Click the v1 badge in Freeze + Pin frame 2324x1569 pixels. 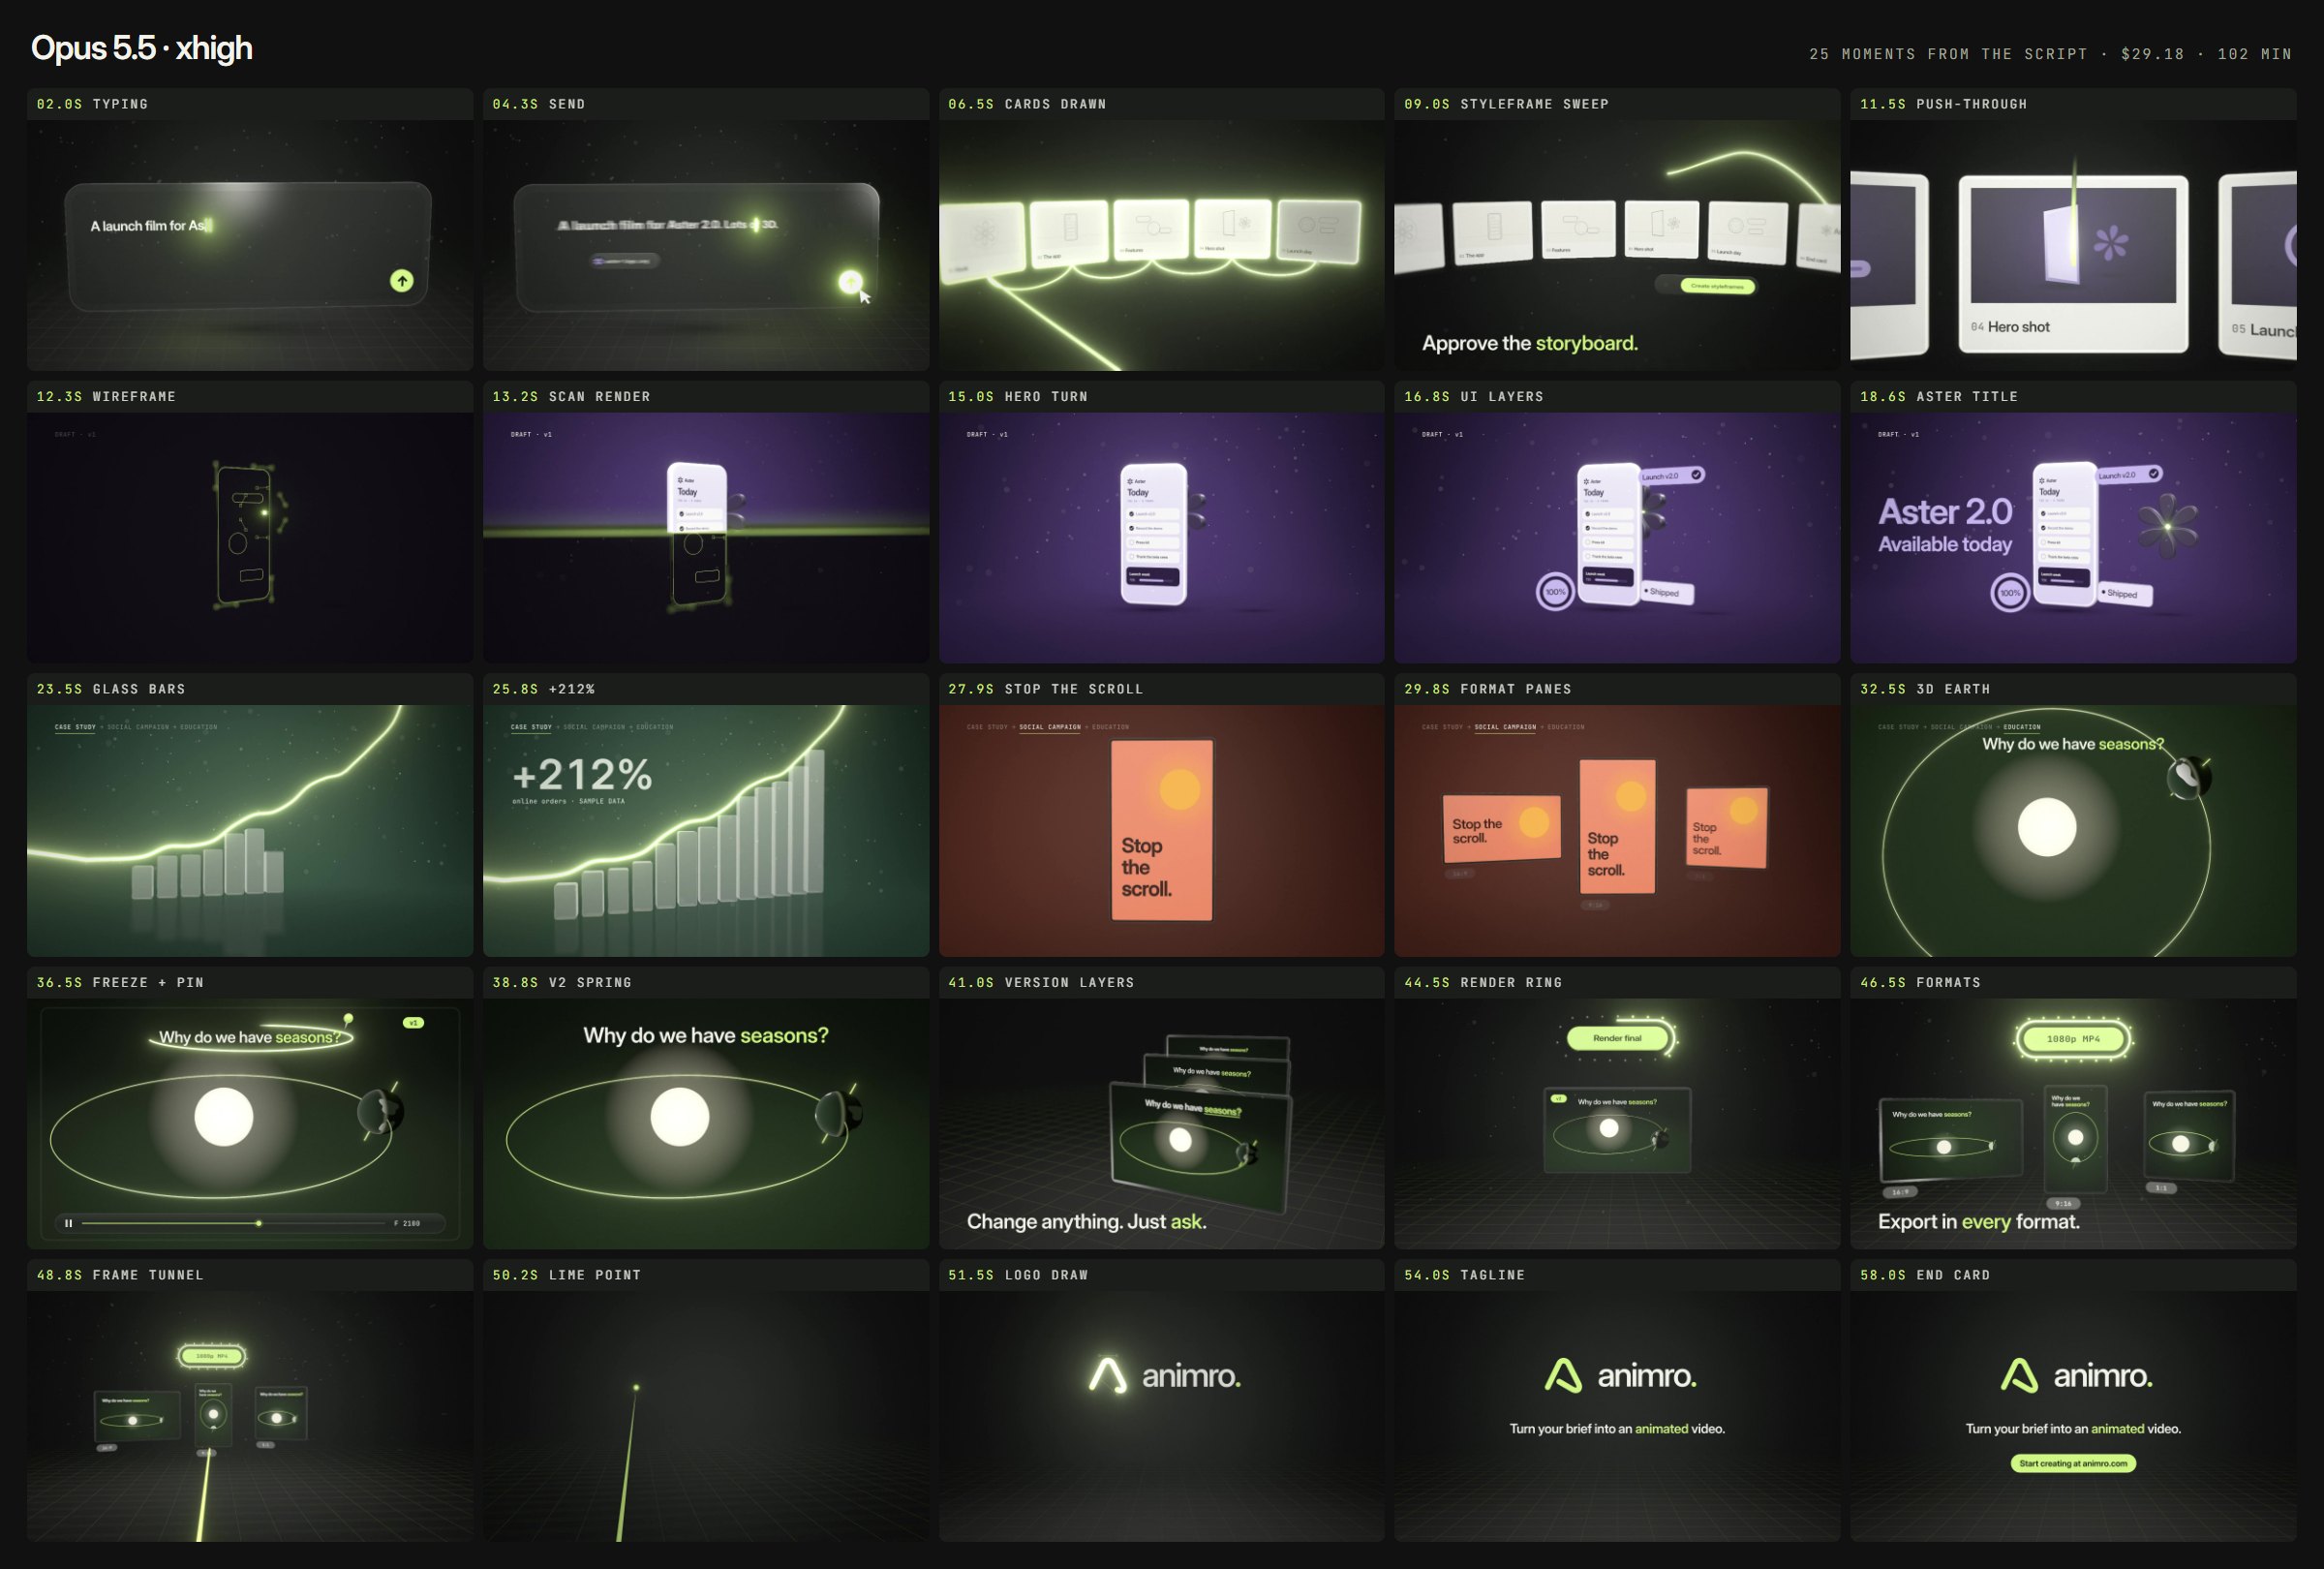(x=413, y=1022)
